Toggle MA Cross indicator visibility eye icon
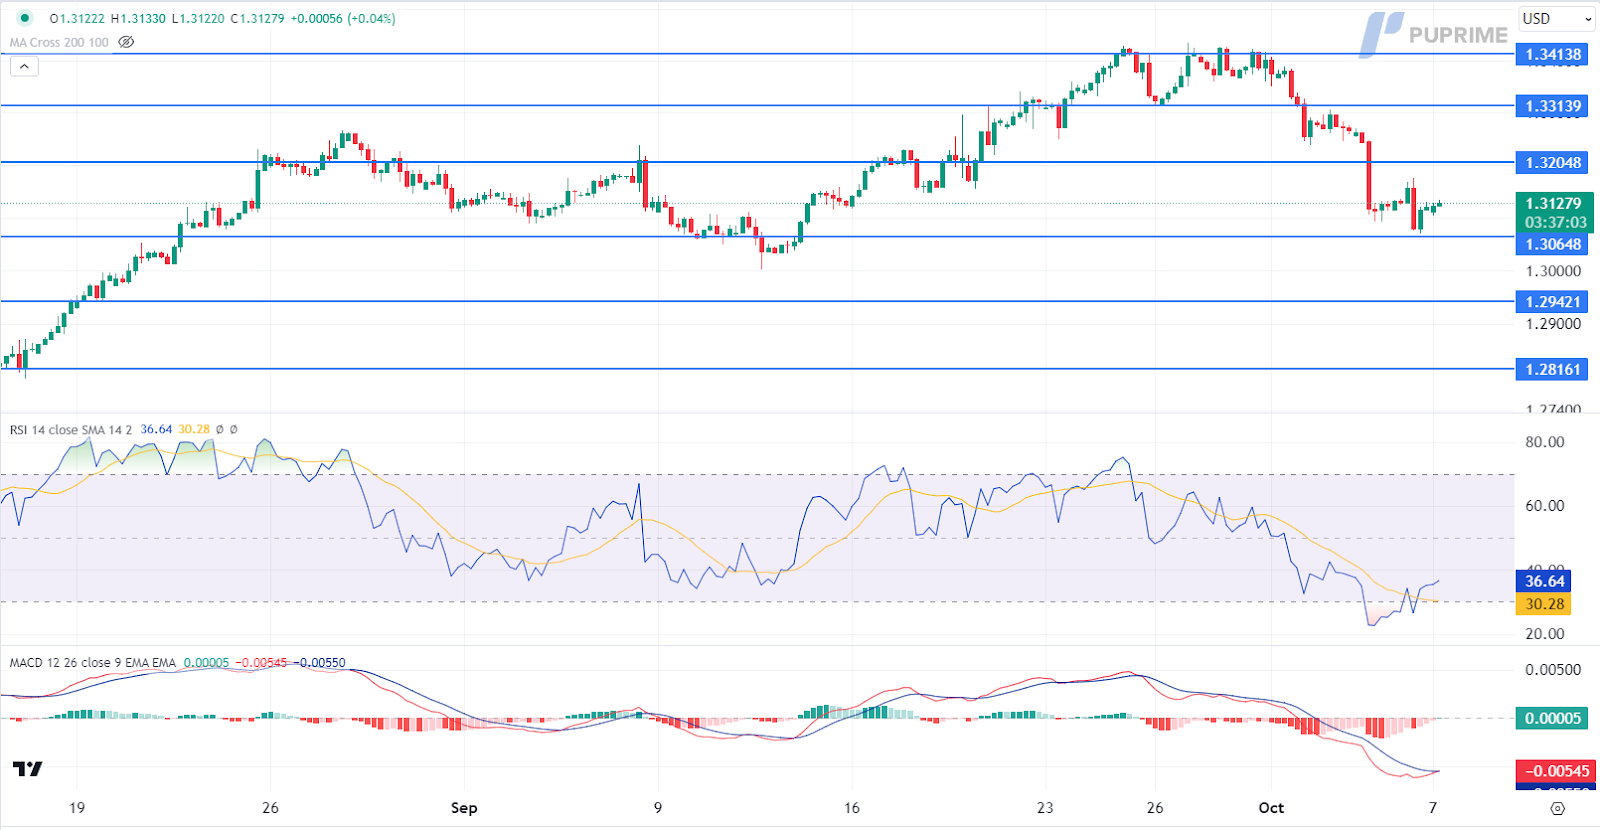This screenshot has height=830, width=1600. pyautogui.click(x=126, y=42)
